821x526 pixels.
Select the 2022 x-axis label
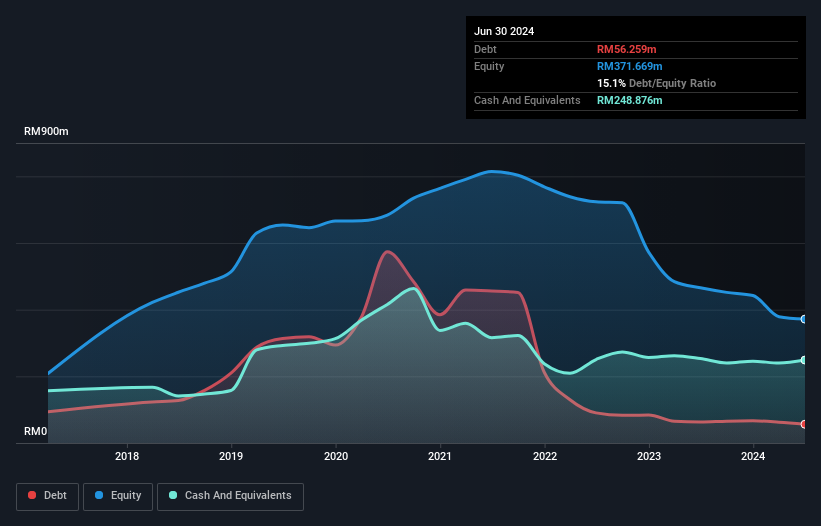click(545, 456)
